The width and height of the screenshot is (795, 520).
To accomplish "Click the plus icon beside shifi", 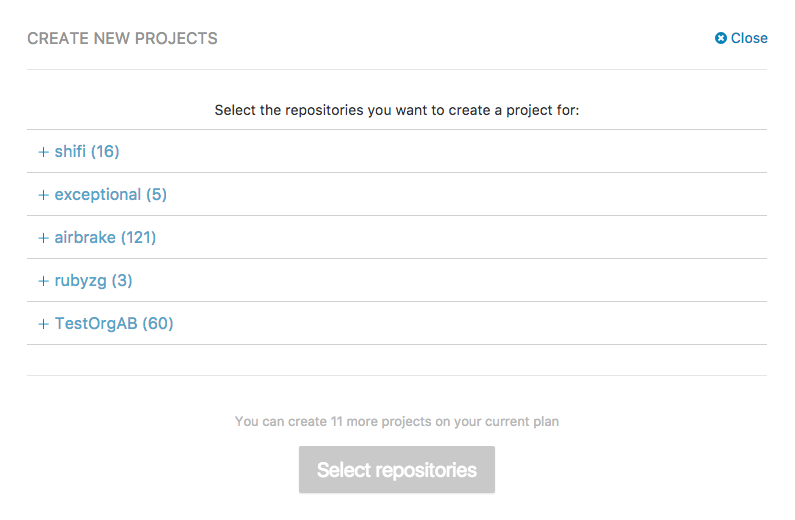I will click(x=44, y=152).
